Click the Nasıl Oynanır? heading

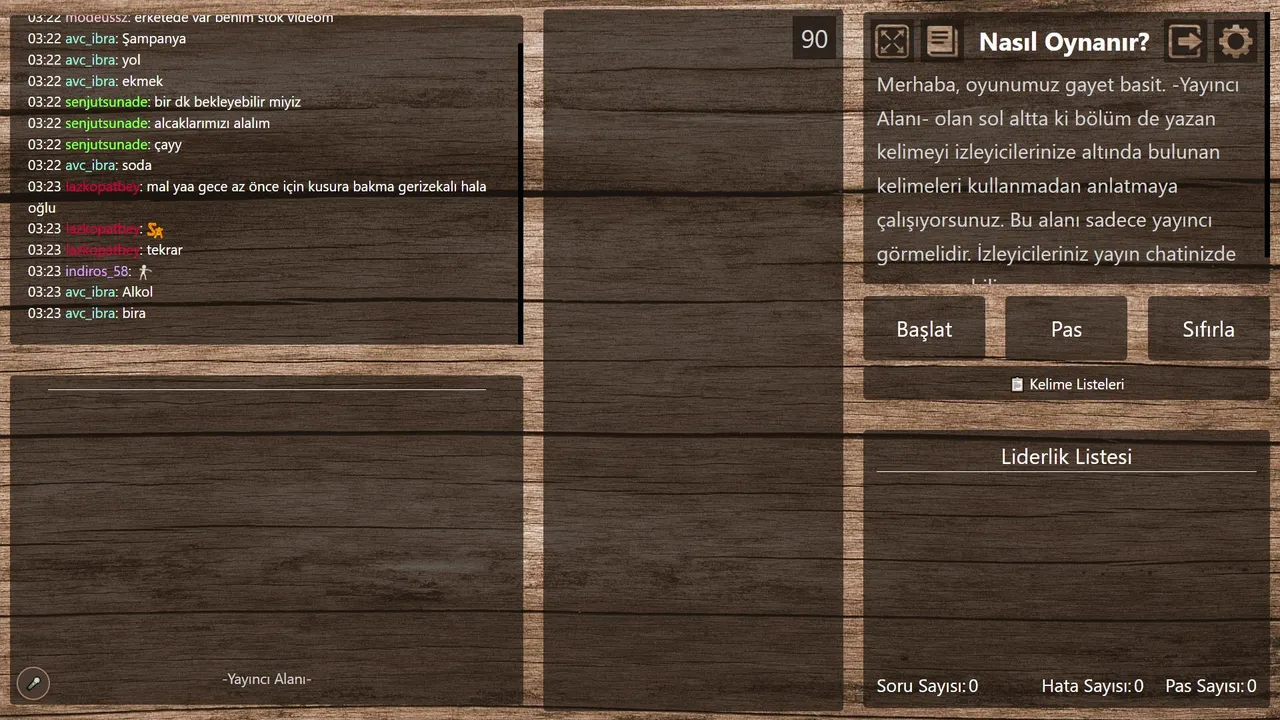point(1064,42)
